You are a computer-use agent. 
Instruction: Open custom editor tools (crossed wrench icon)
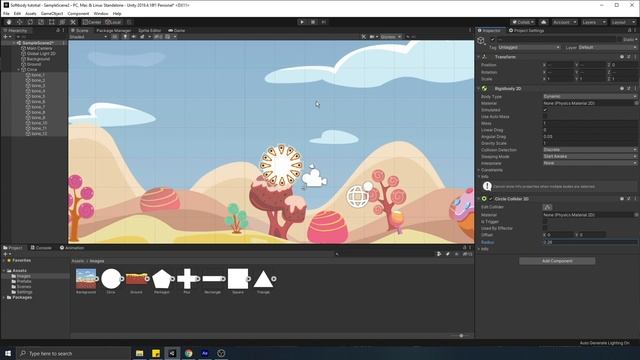73,22
